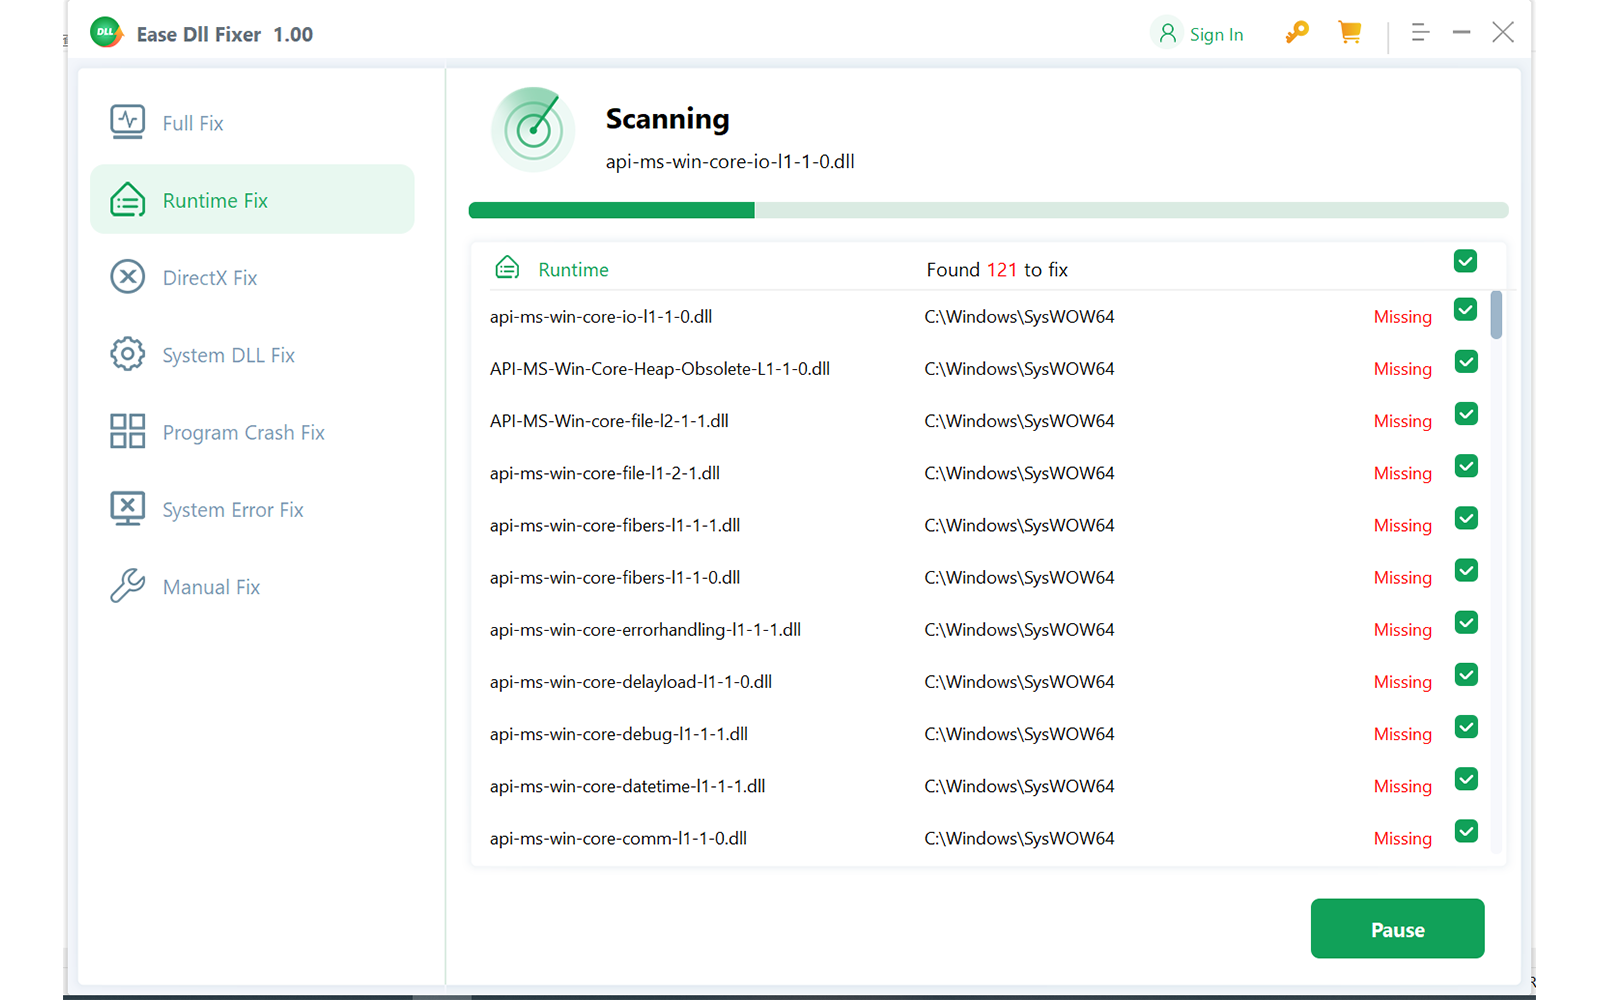Viewport: 1600px width, 1000px height.
Task: Click the Manual Fix wrench icon
Action: coord(127,586)
